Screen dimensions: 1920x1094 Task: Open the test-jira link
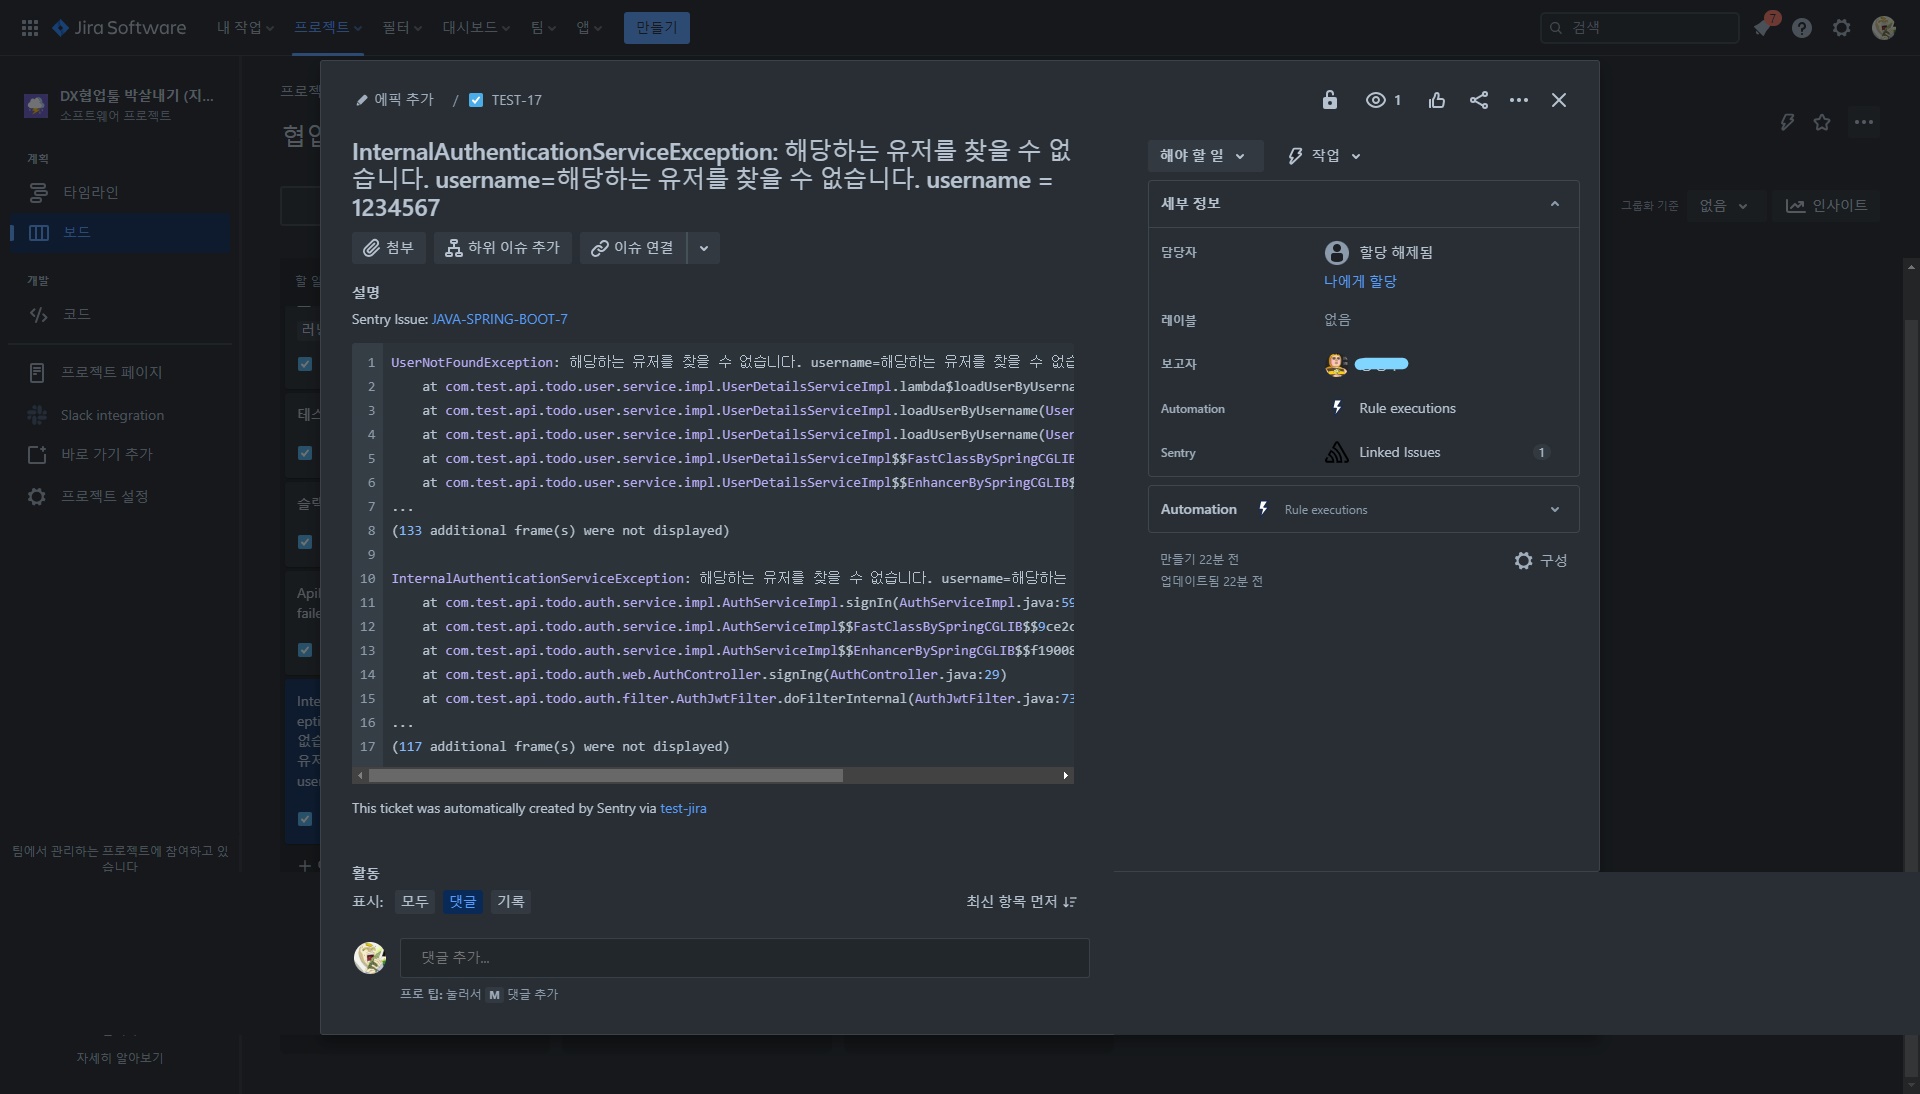pos(683,809)
